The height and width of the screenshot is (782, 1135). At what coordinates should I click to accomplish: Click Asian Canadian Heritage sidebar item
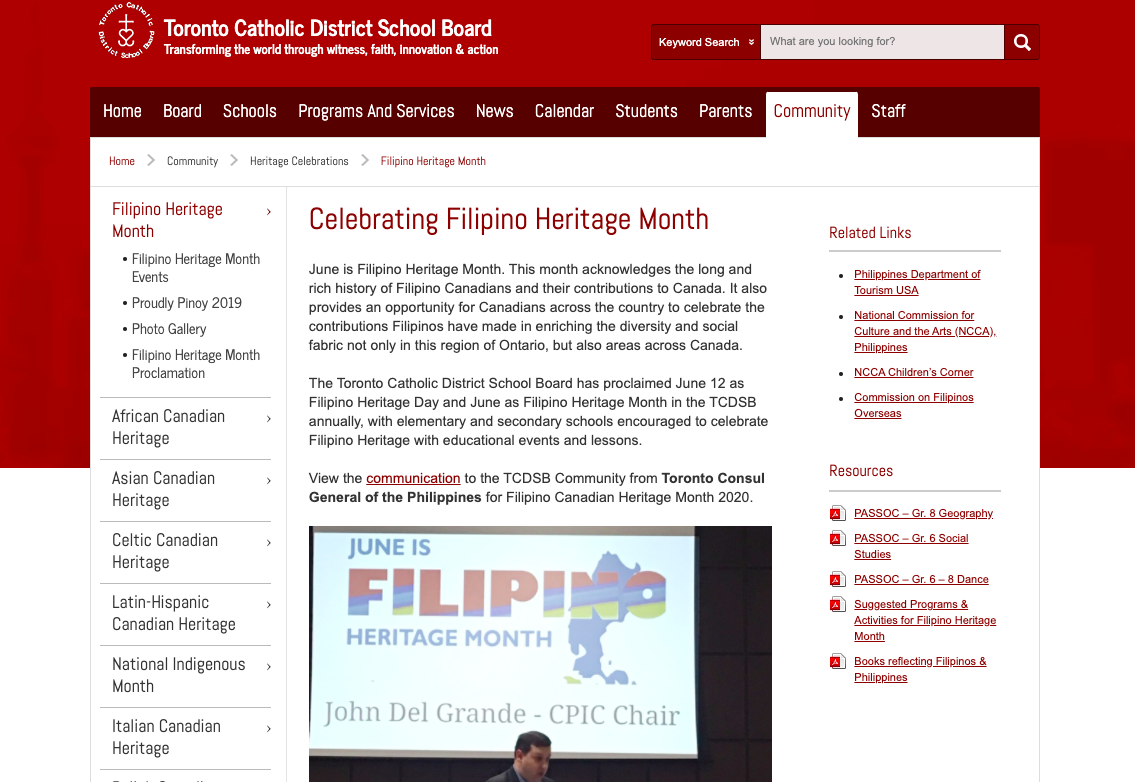[163, 489]
